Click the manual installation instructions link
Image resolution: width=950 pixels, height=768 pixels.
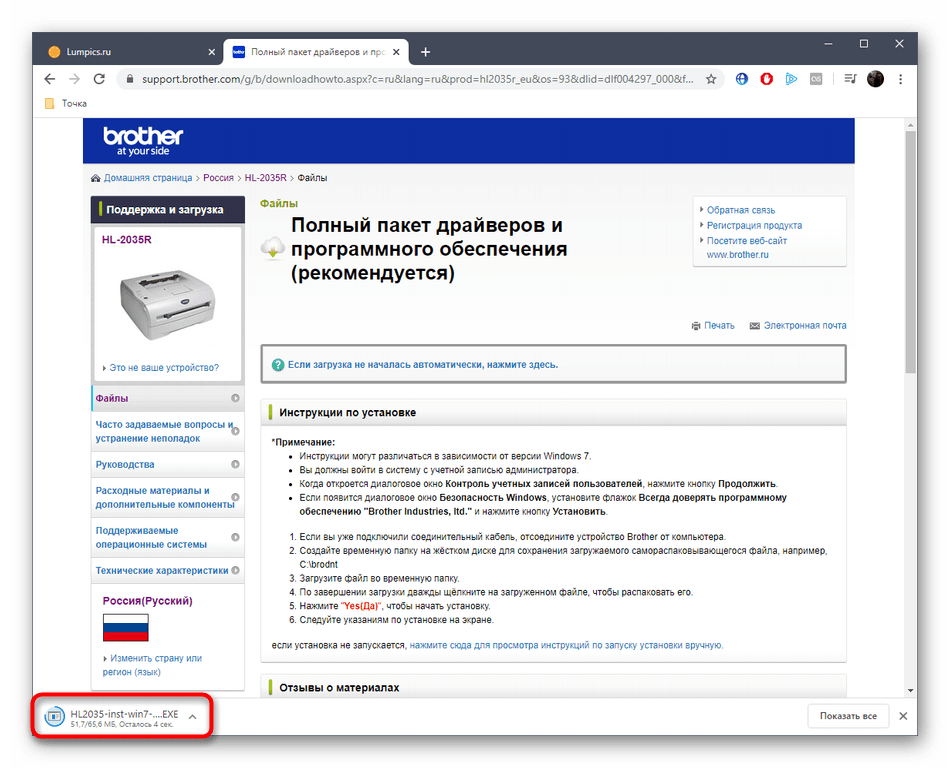pyautogui.click(x=566, y=646)
